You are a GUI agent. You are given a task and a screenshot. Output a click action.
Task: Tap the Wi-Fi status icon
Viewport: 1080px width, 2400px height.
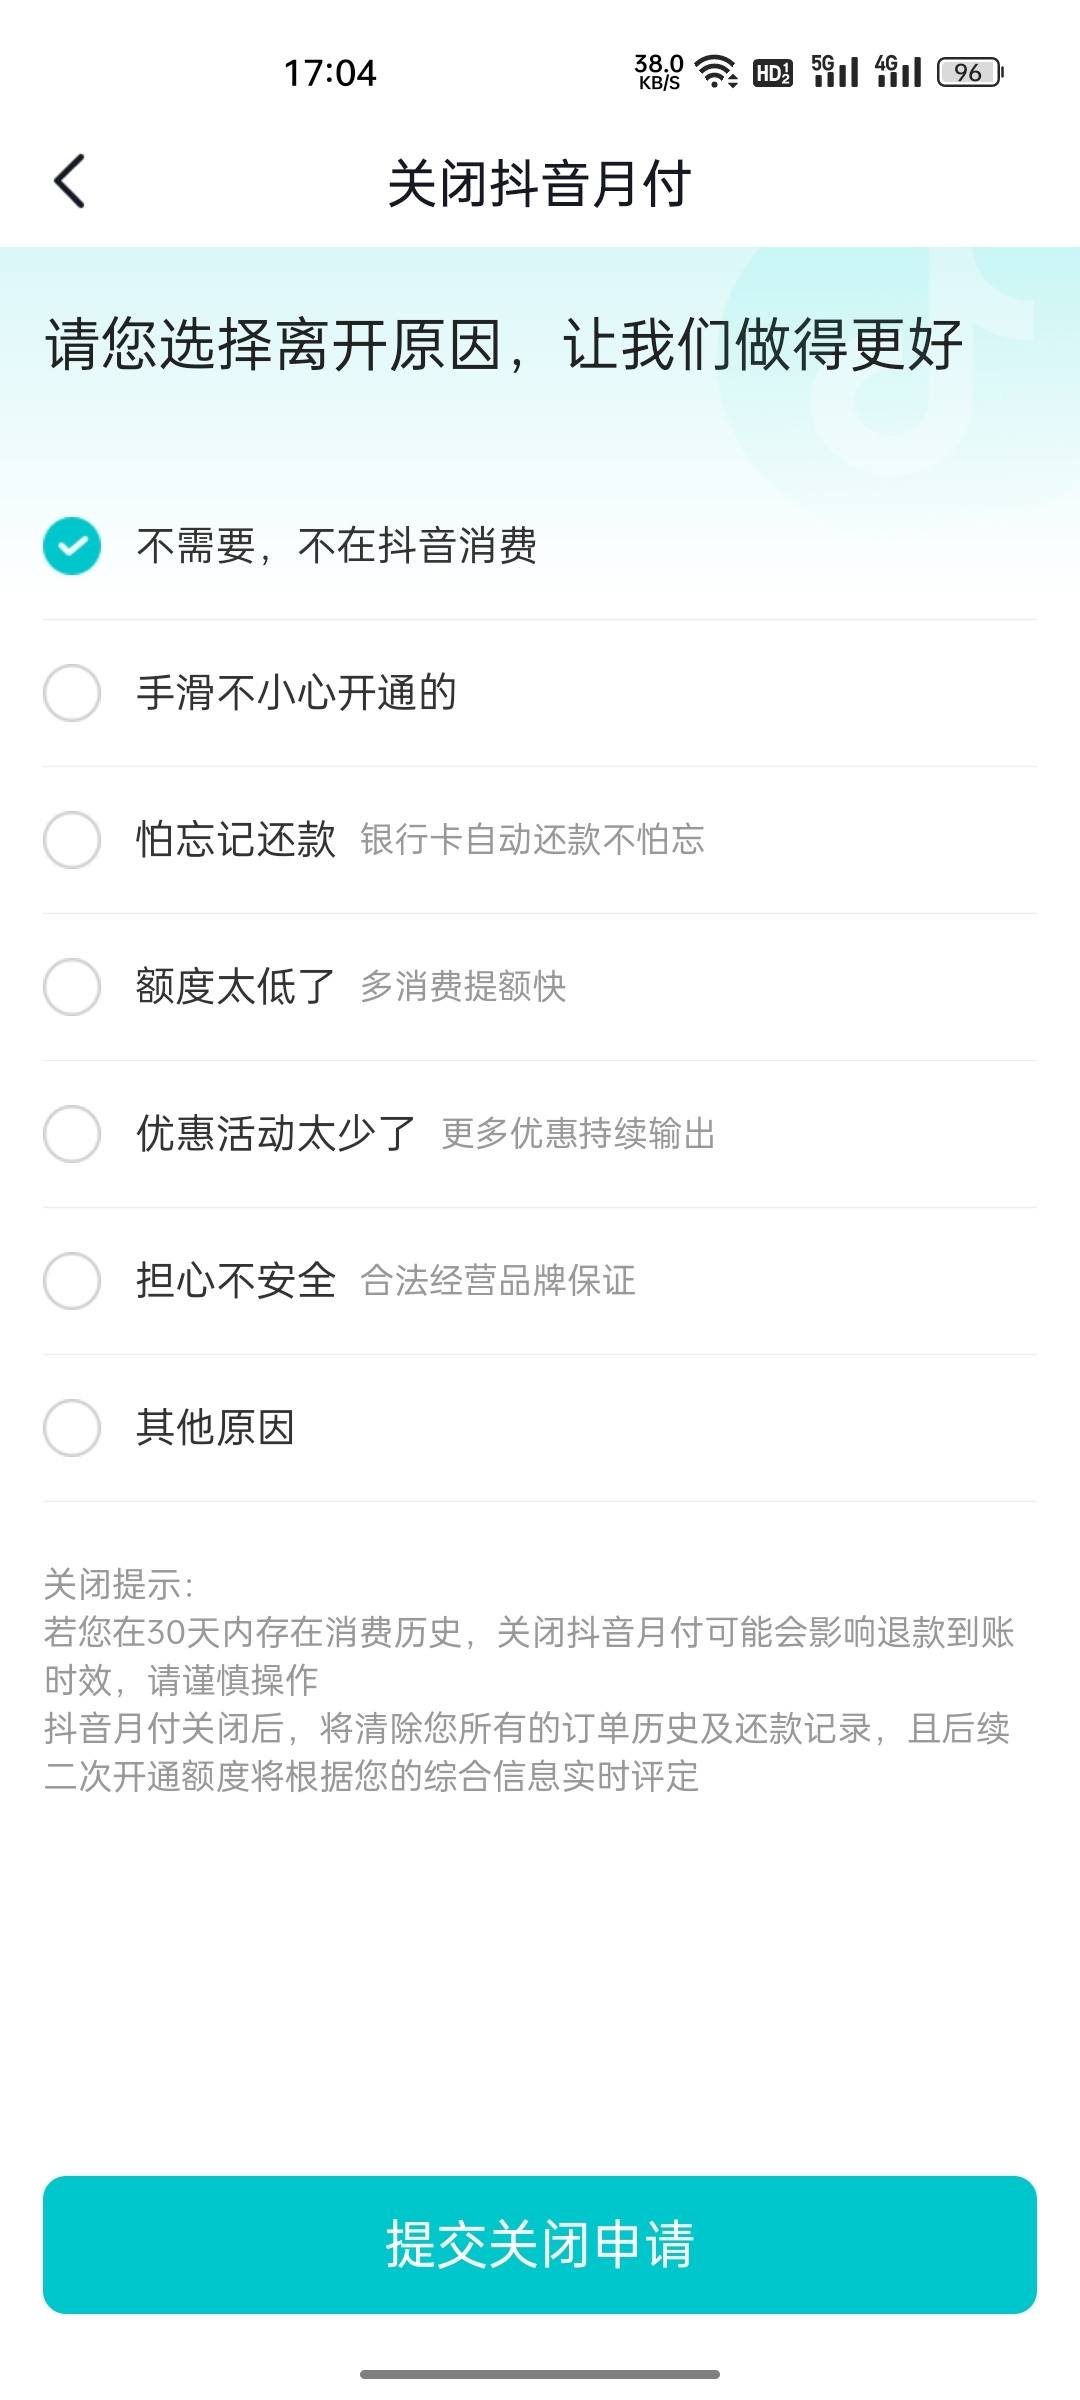coord(716,72)
